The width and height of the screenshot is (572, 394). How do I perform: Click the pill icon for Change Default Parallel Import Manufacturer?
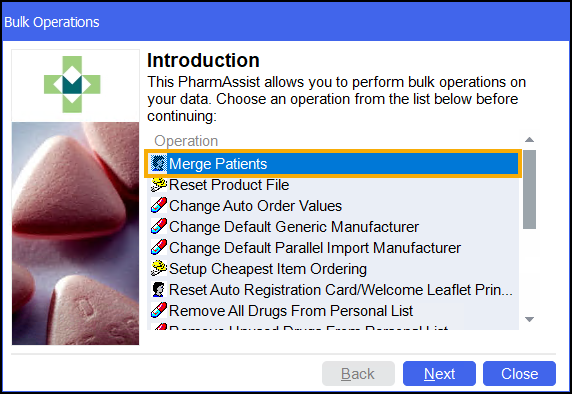coord(159,247)
